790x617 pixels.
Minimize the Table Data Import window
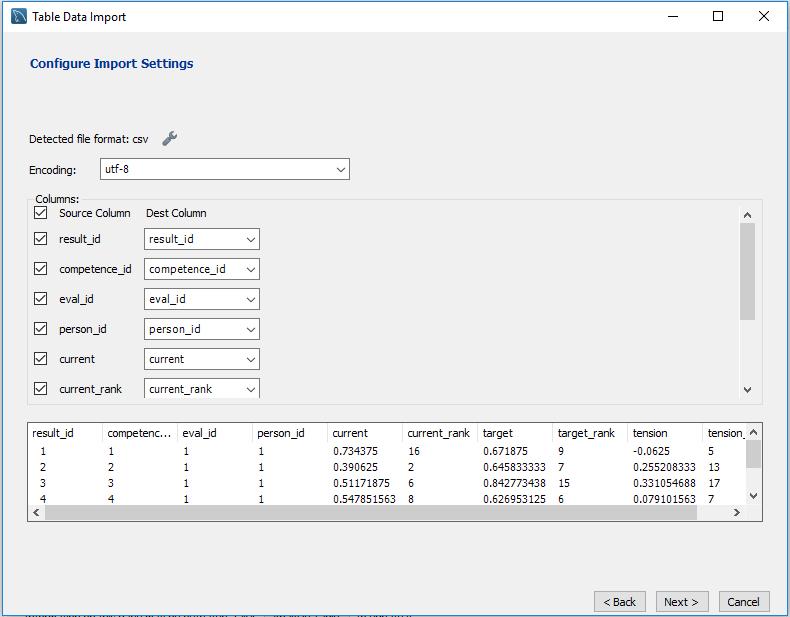click(673, 16)
